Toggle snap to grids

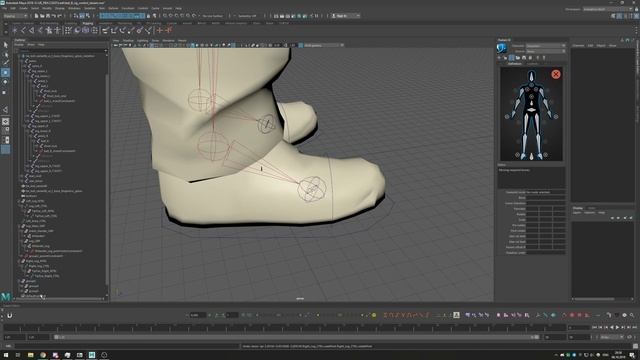[x=165, y=16]
